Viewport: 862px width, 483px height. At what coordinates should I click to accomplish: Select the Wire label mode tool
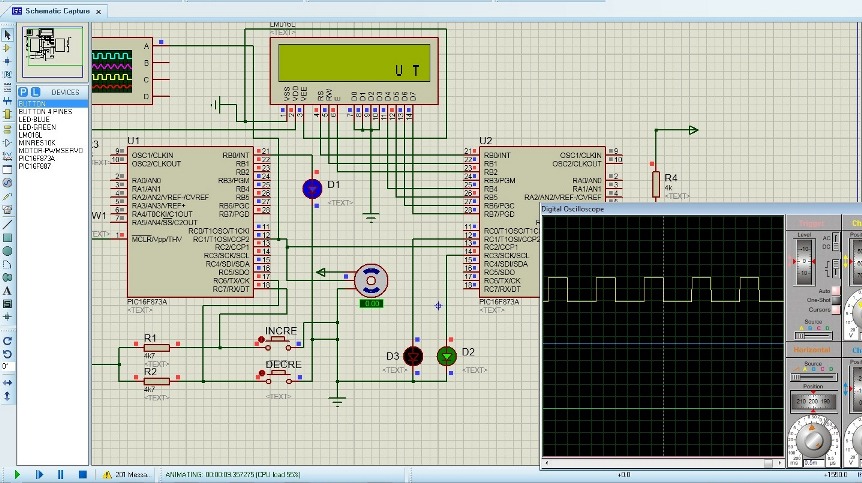click(x=7, y=75)
